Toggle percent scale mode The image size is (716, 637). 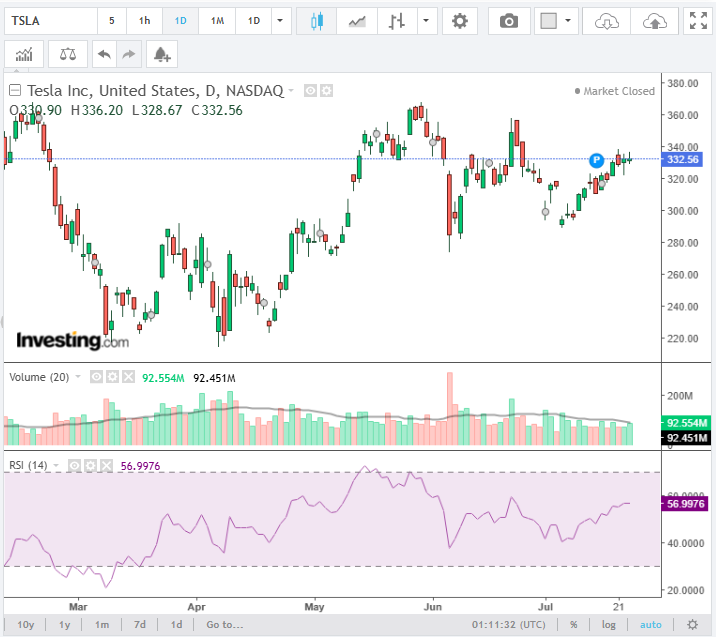(x=574, y=624)
